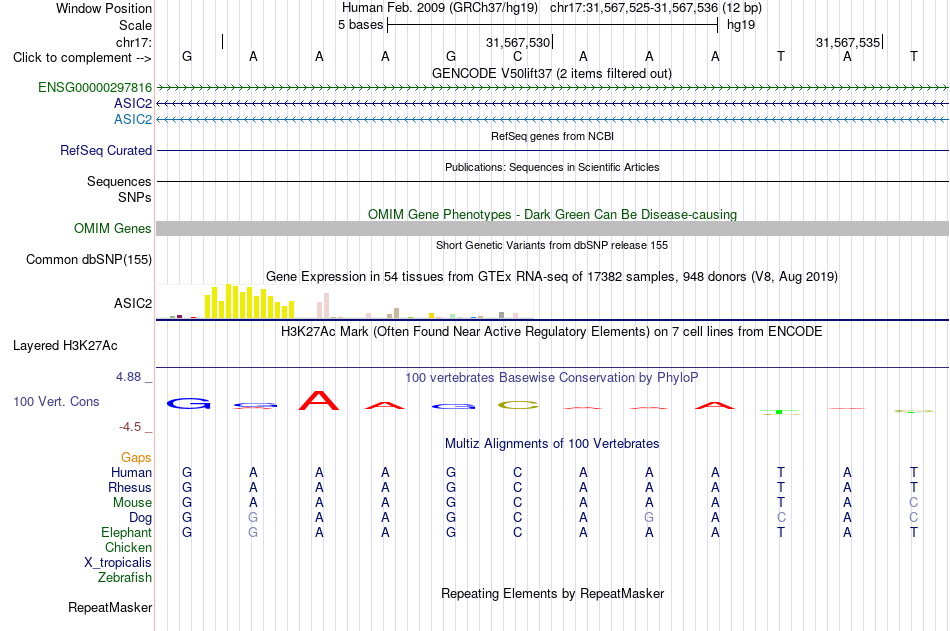Click the 'Sequences' track label

click(119, 181)
